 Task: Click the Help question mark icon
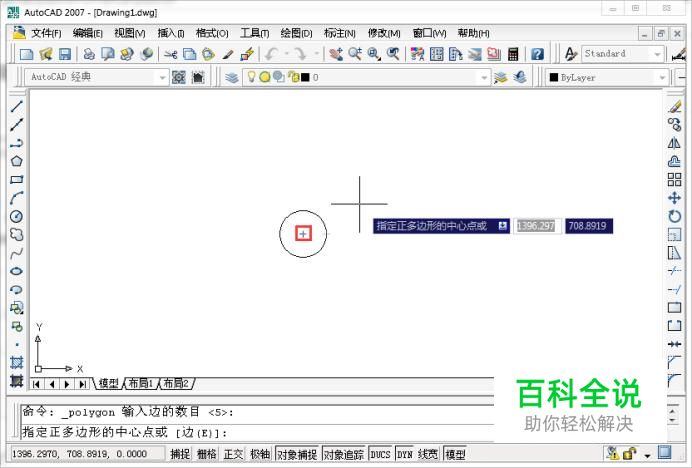[537, 54]
